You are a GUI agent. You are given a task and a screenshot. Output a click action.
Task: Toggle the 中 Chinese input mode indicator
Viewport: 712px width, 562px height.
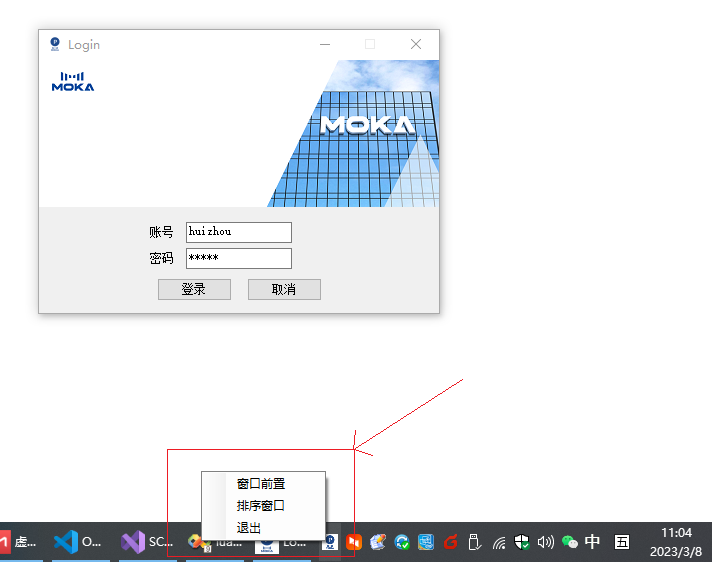pos(593,542)
